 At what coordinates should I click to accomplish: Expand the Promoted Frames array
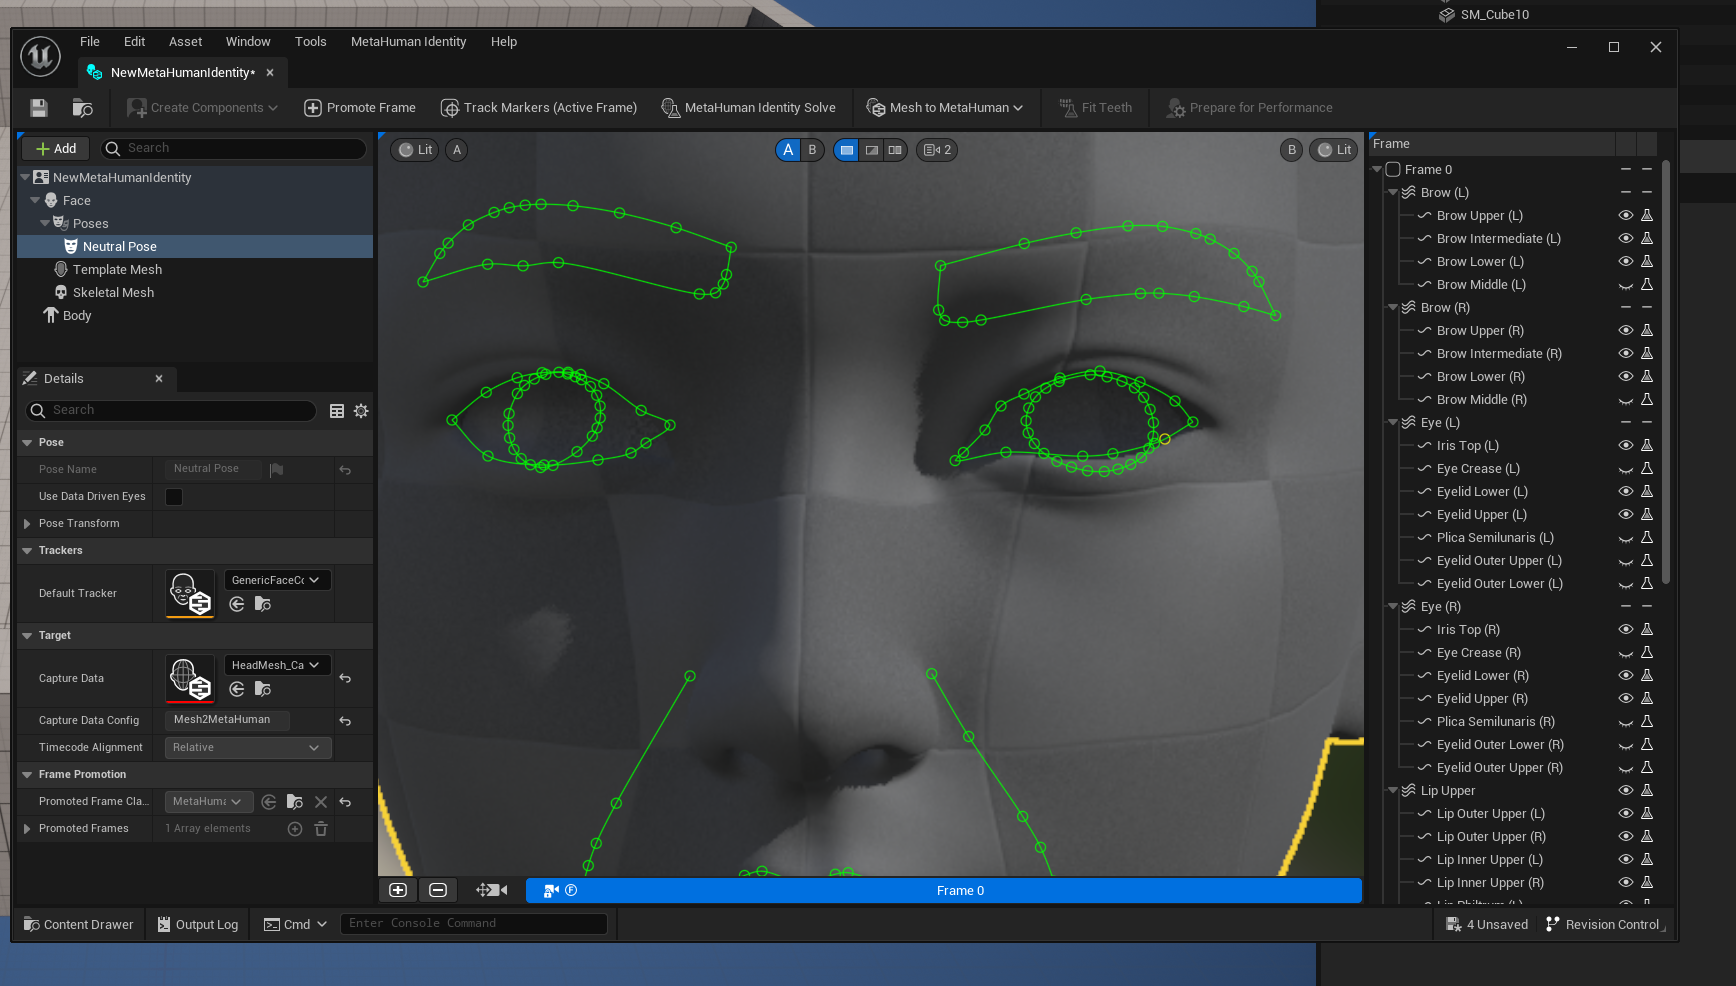(x=27, y=829)
